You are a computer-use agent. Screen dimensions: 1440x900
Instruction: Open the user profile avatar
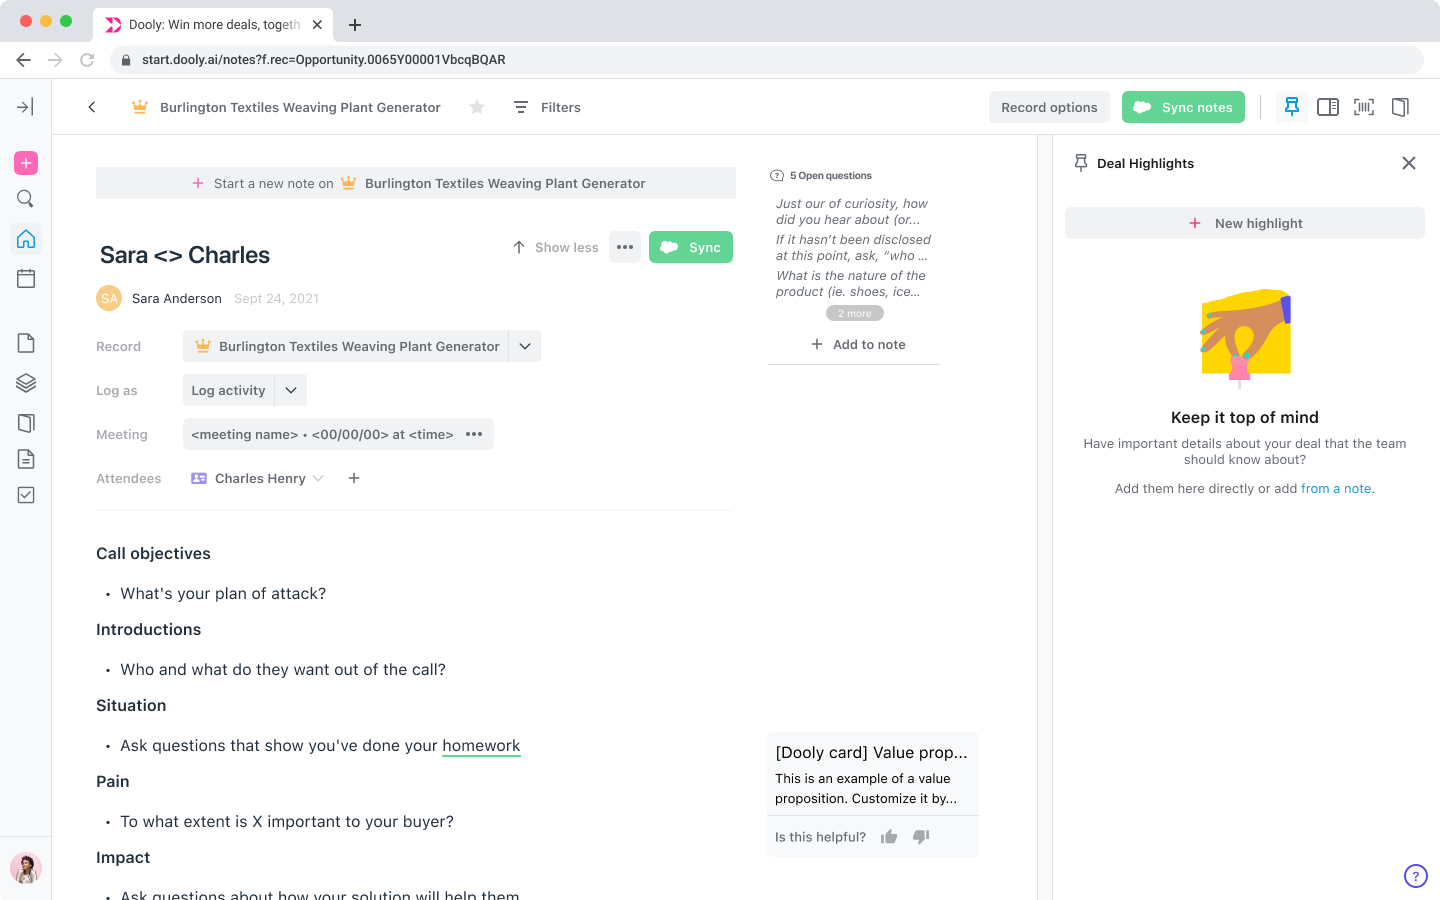26,868
